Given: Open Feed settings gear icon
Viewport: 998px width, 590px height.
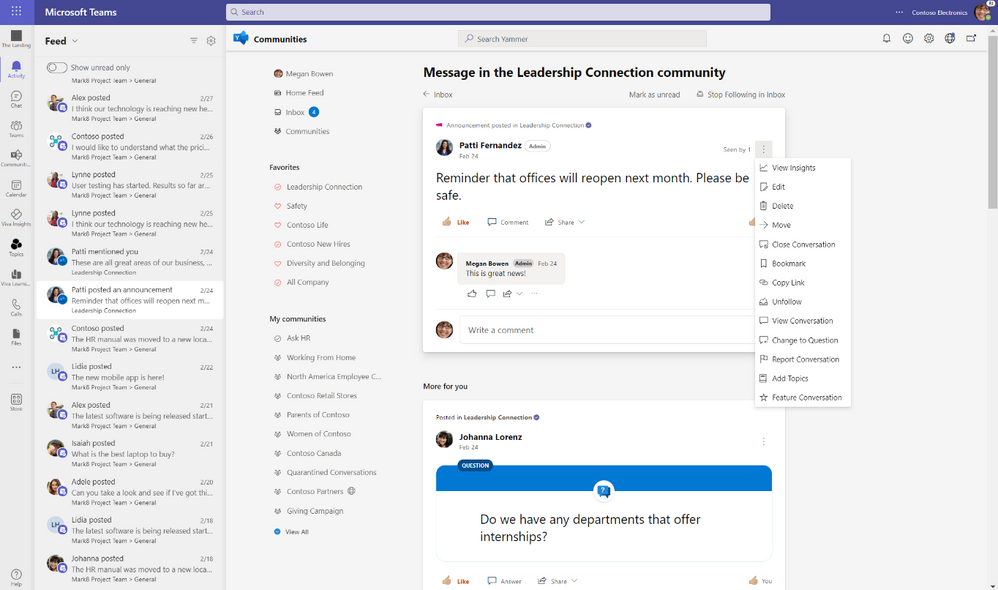Looking at the screenshot, I should [x=211, y=41].
